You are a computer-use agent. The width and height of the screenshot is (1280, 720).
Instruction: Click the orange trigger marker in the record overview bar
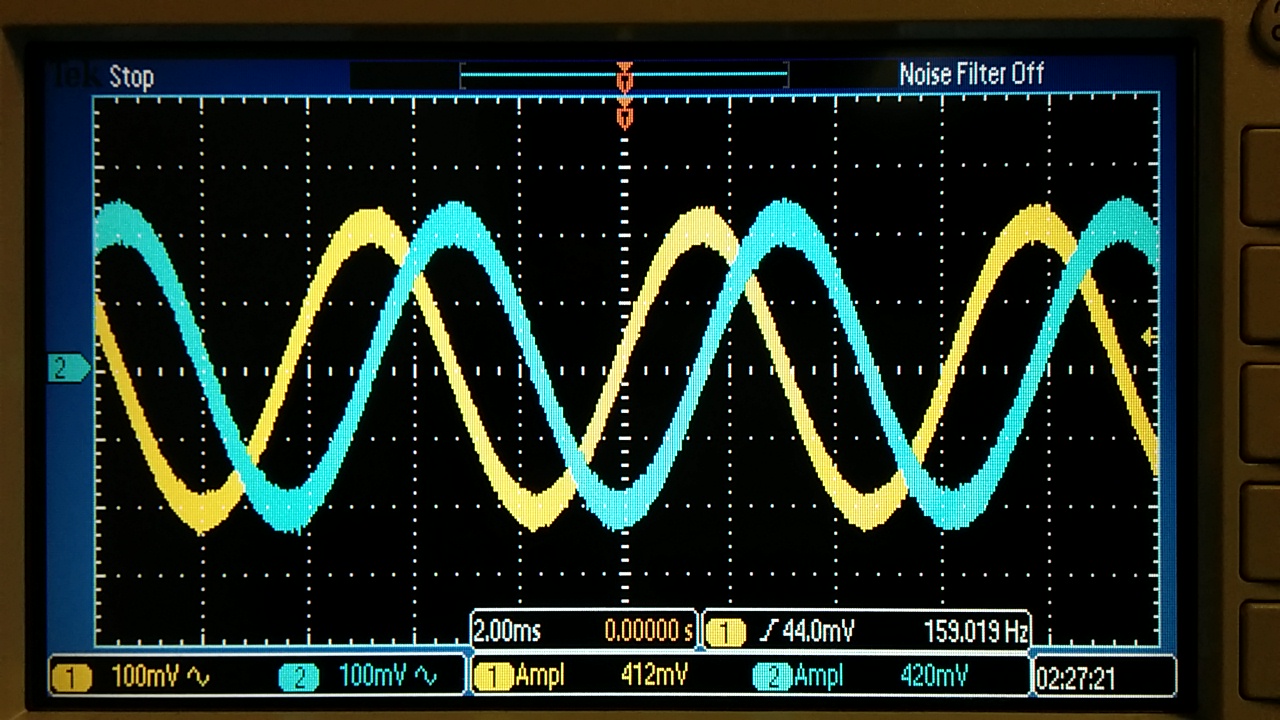[x=625, y=76]
